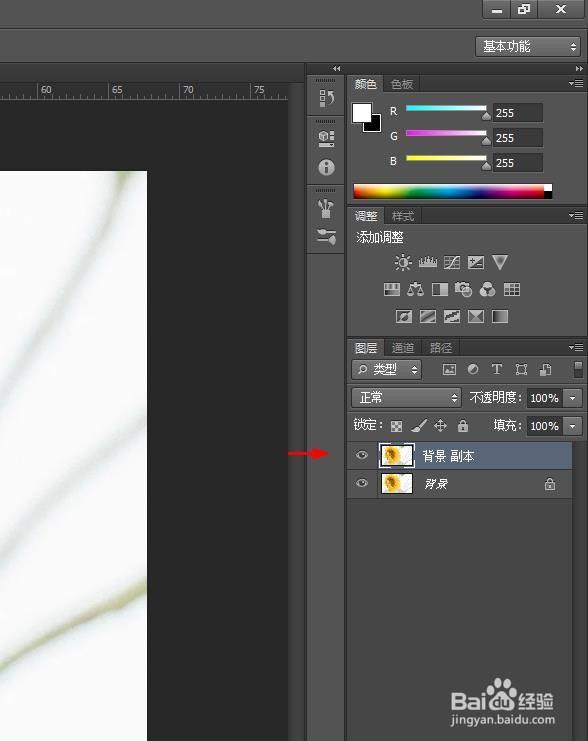Click the padlock on 背景 layer
Viewport: 588px width, 741px height.
(550, 484)
